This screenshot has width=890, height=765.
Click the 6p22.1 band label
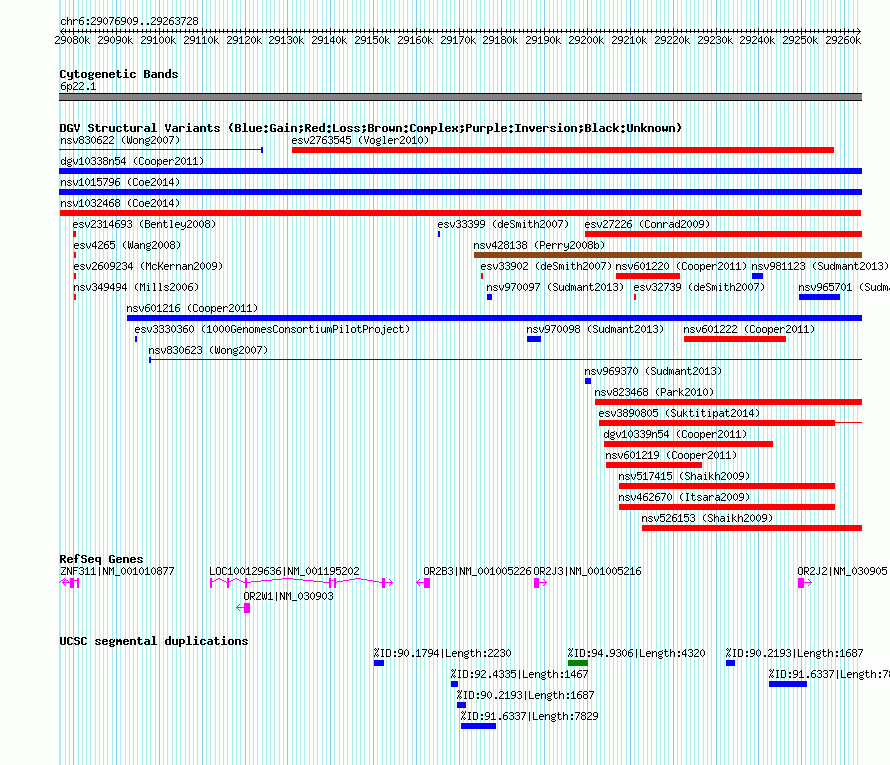click(x=78, y=86)
